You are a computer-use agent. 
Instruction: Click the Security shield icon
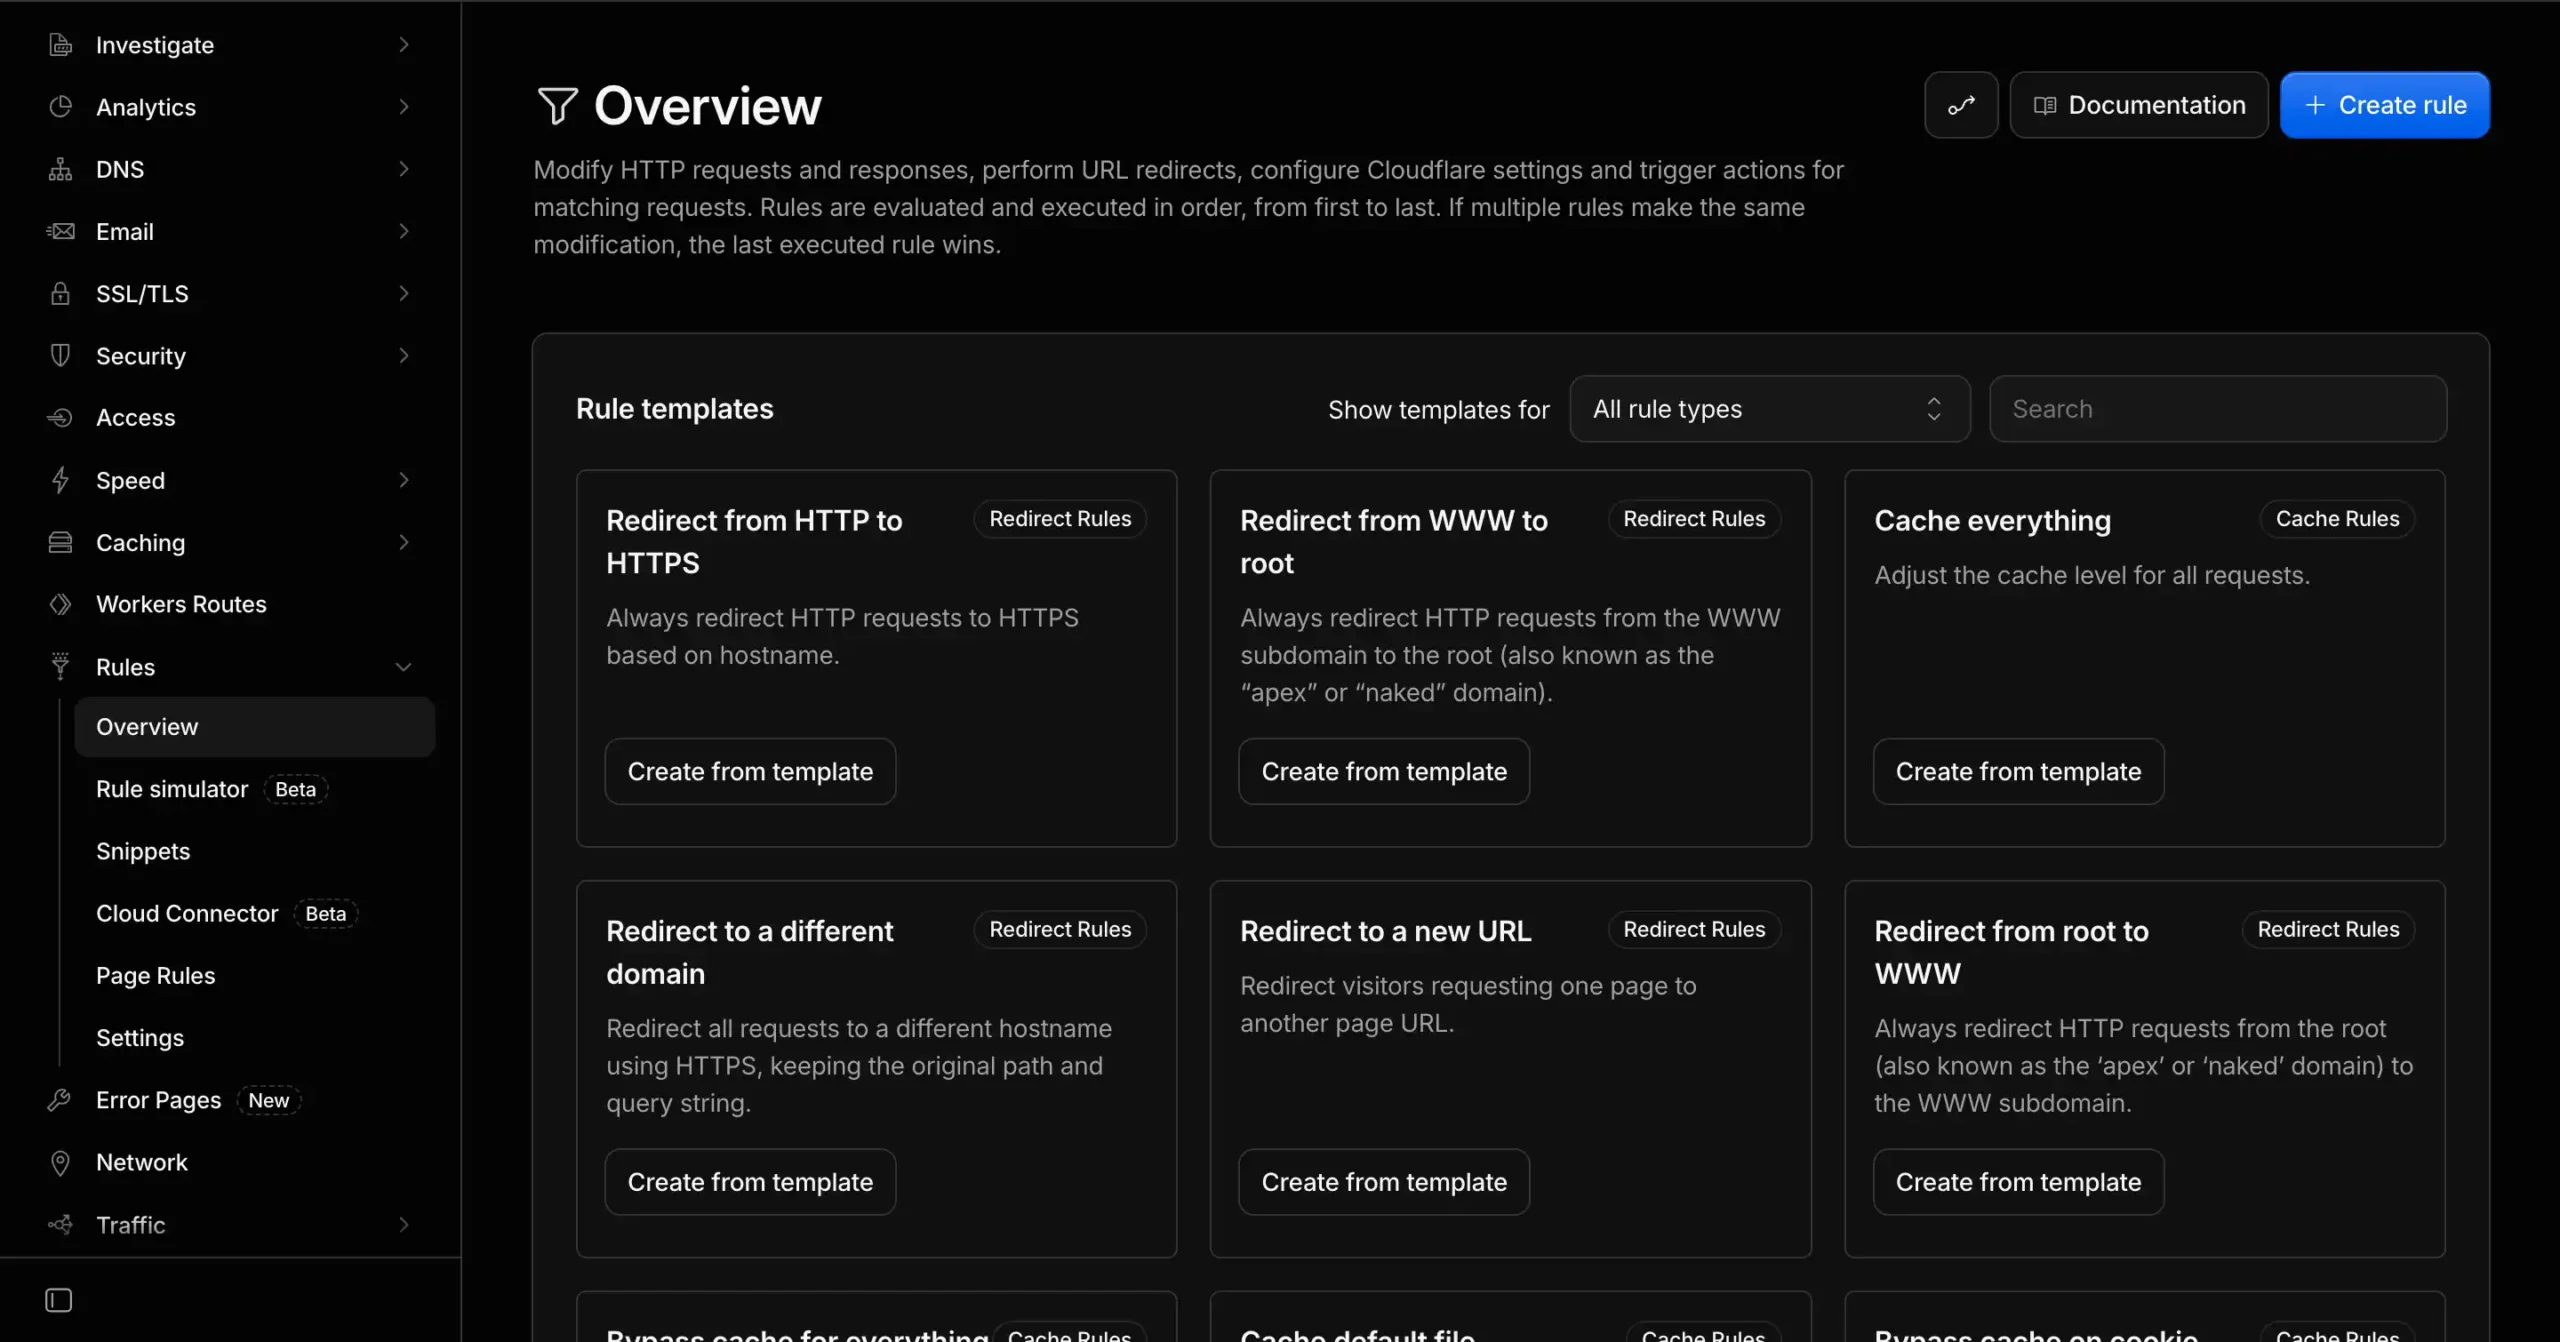[x=60, y=355]
